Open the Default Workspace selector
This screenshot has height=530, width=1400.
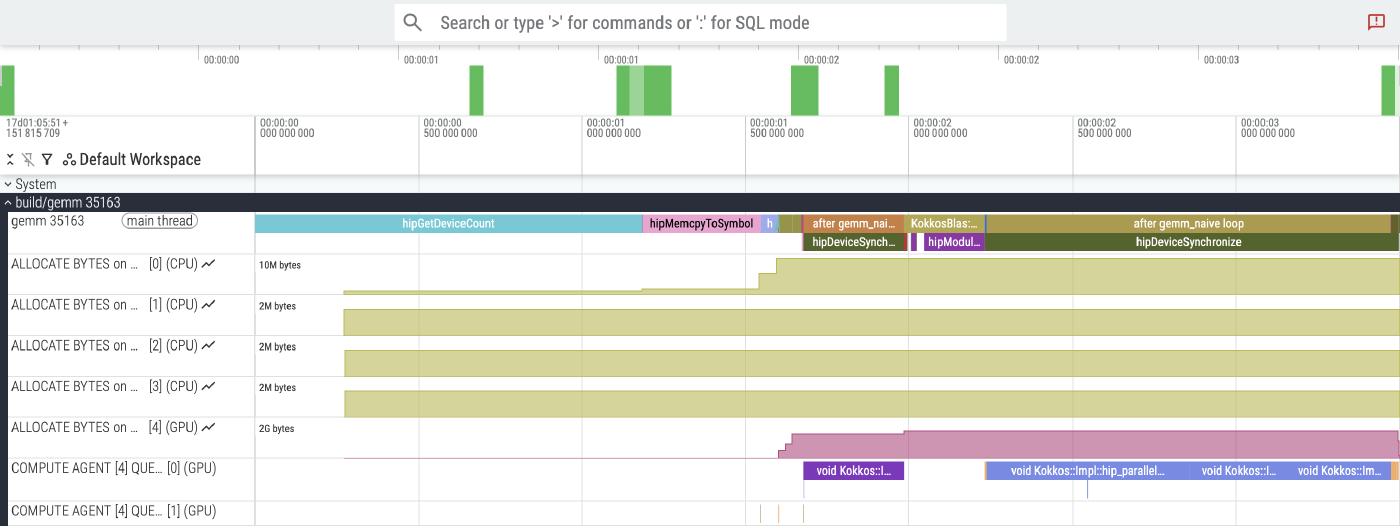(x=139, y=160)
